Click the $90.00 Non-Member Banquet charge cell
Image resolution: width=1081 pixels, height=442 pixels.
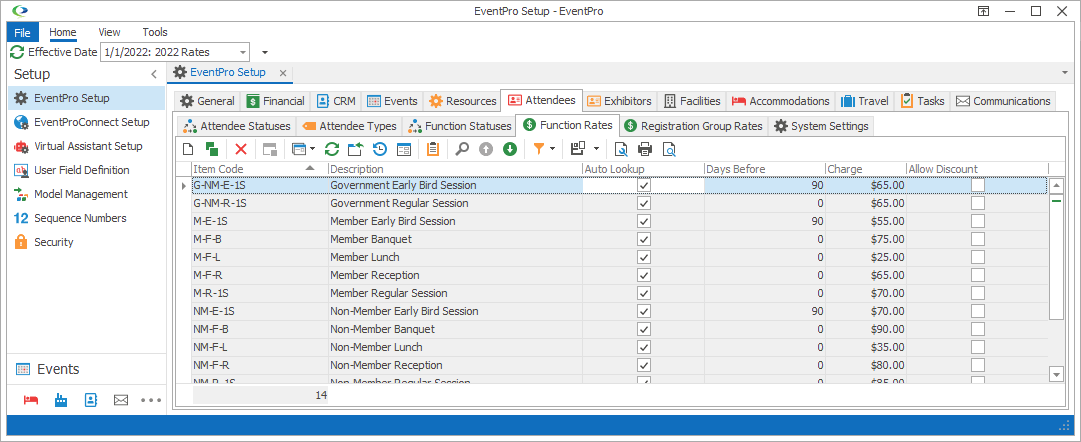point(866,328)
